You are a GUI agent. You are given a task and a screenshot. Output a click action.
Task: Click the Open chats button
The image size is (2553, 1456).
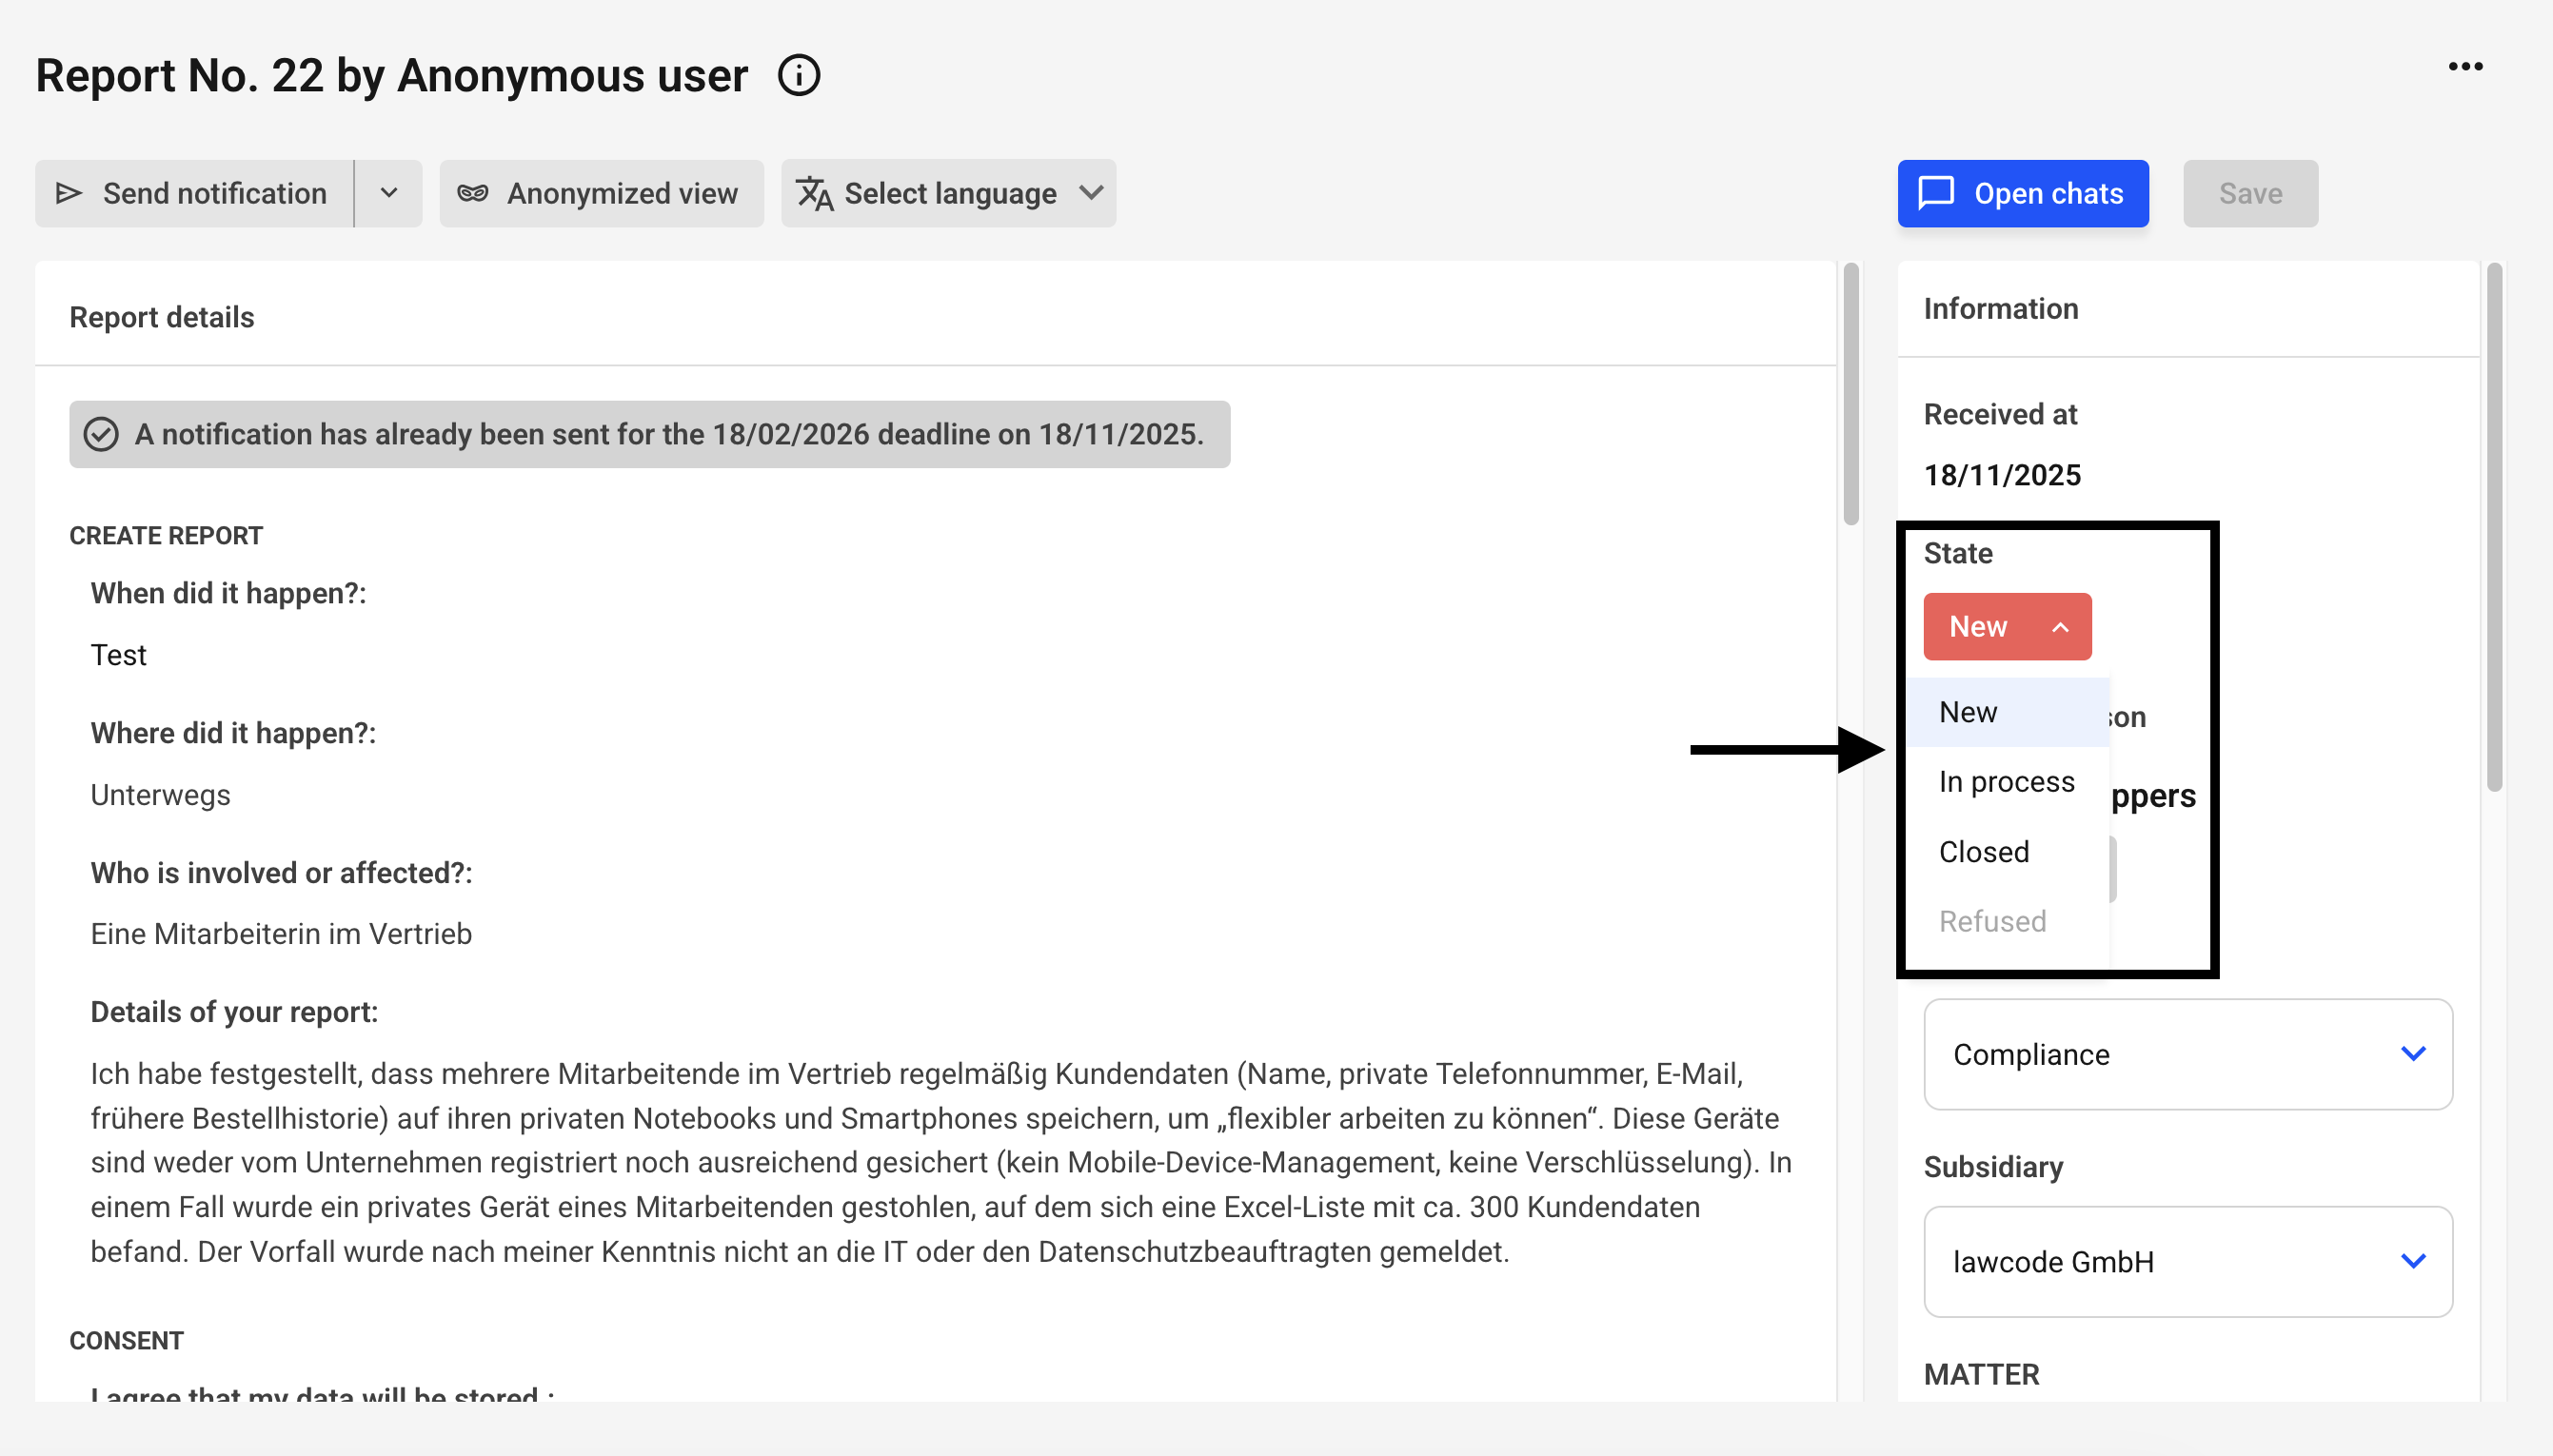2022,193
